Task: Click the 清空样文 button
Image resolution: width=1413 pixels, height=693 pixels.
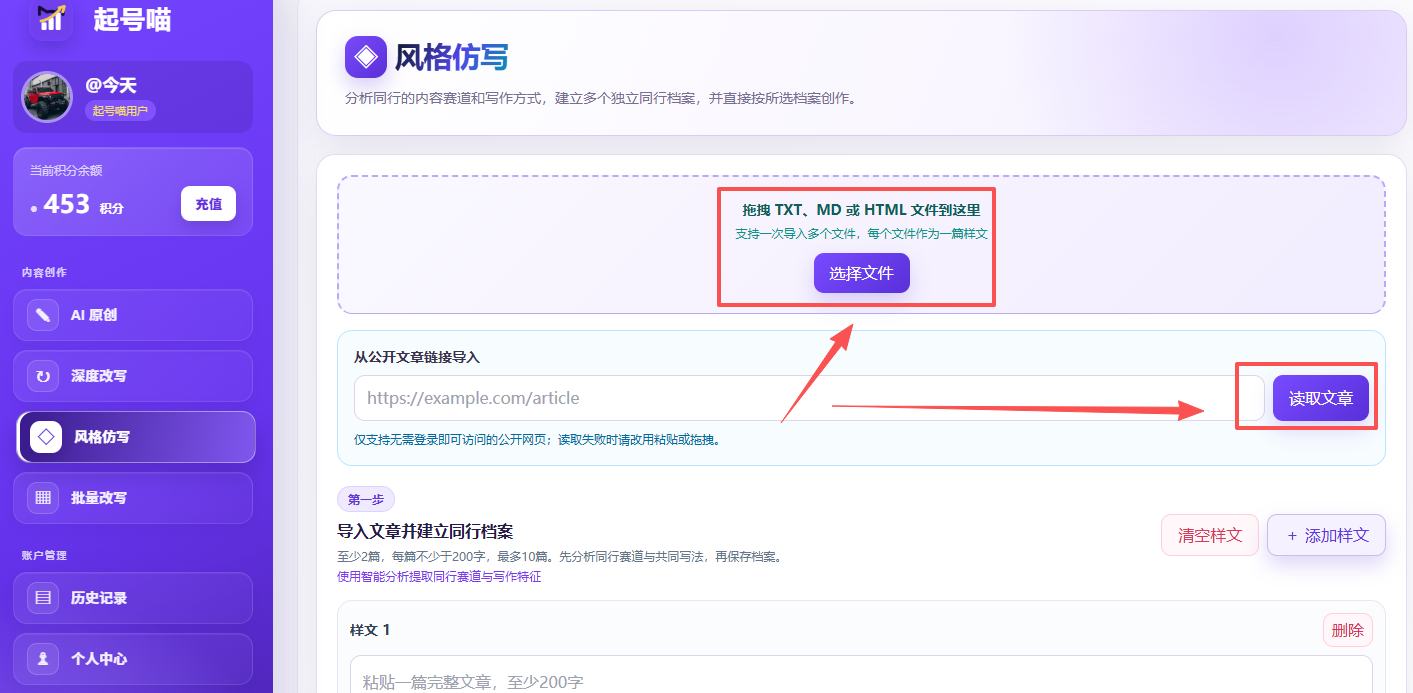Action: pyautogui.click(x=1210, y=535)
